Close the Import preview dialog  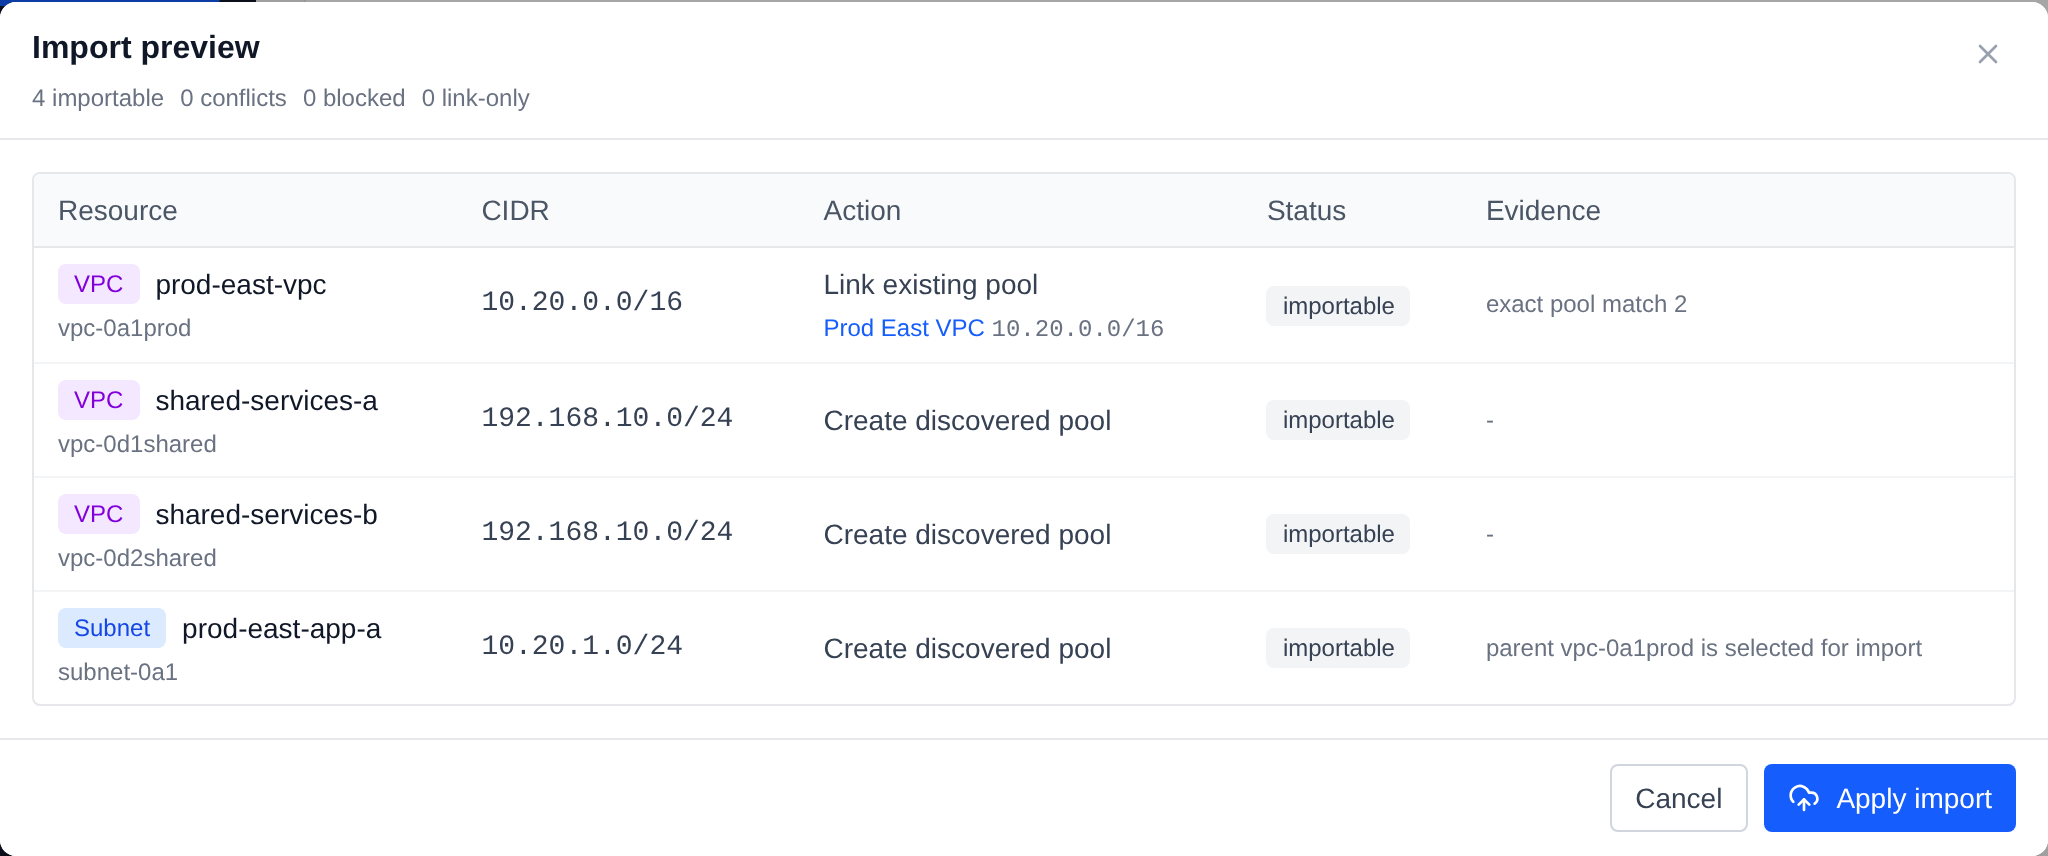click(1987, 54)
